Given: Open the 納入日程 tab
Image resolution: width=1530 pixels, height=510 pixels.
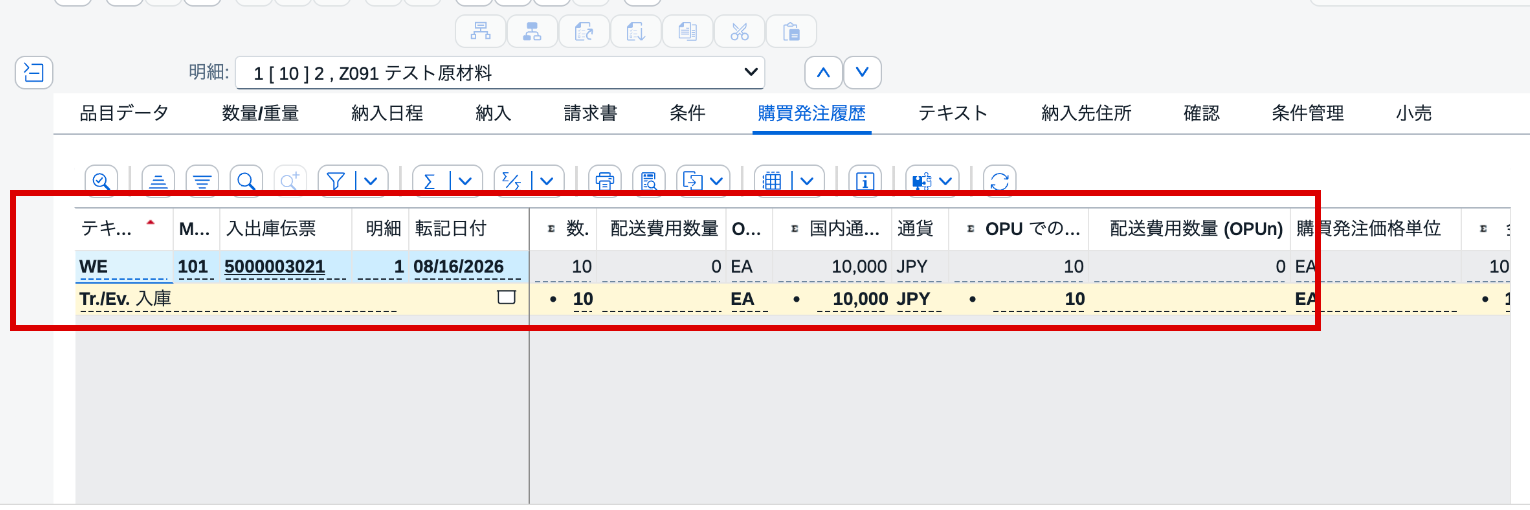Looking at the screenshot, I should pos(387,114).
